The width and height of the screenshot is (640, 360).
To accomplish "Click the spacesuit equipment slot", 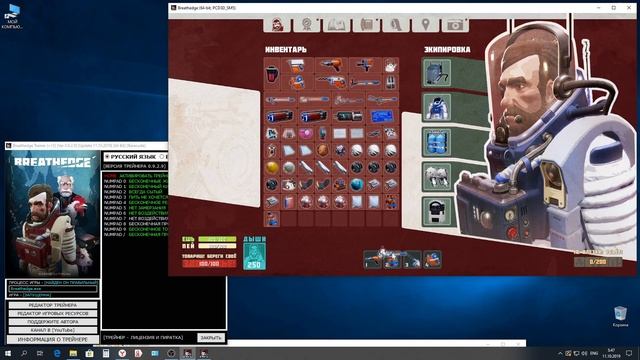I will pyautogui.click(x=437, y=107).
